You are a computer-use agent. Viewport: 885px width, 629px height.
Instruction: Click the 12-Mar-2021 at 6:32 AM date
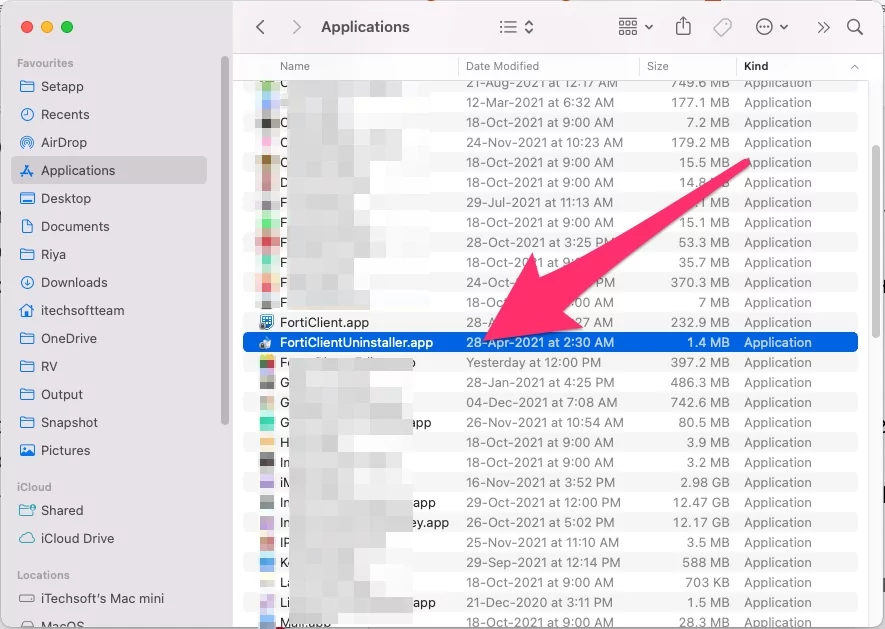tap(540, 103)
